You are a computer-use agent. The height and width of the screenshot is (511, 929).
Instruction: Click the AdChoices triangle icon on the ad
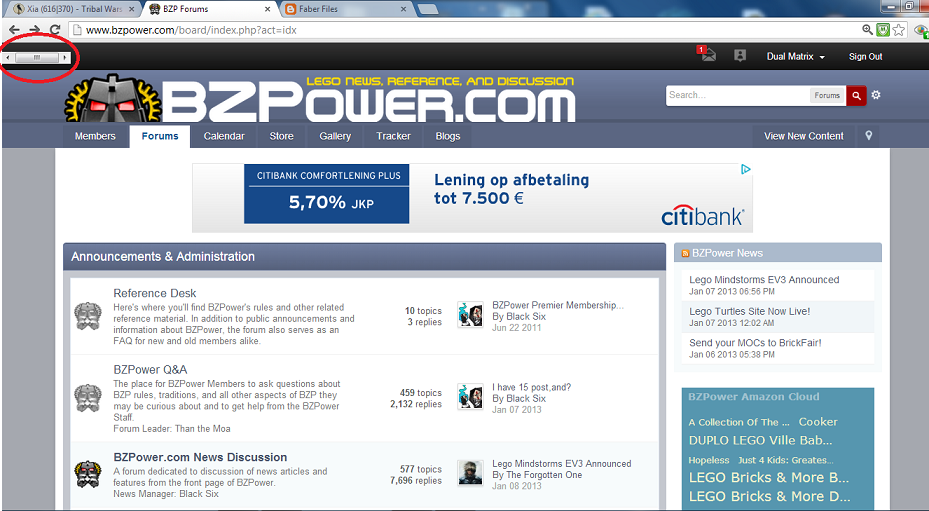click(745, 170)
